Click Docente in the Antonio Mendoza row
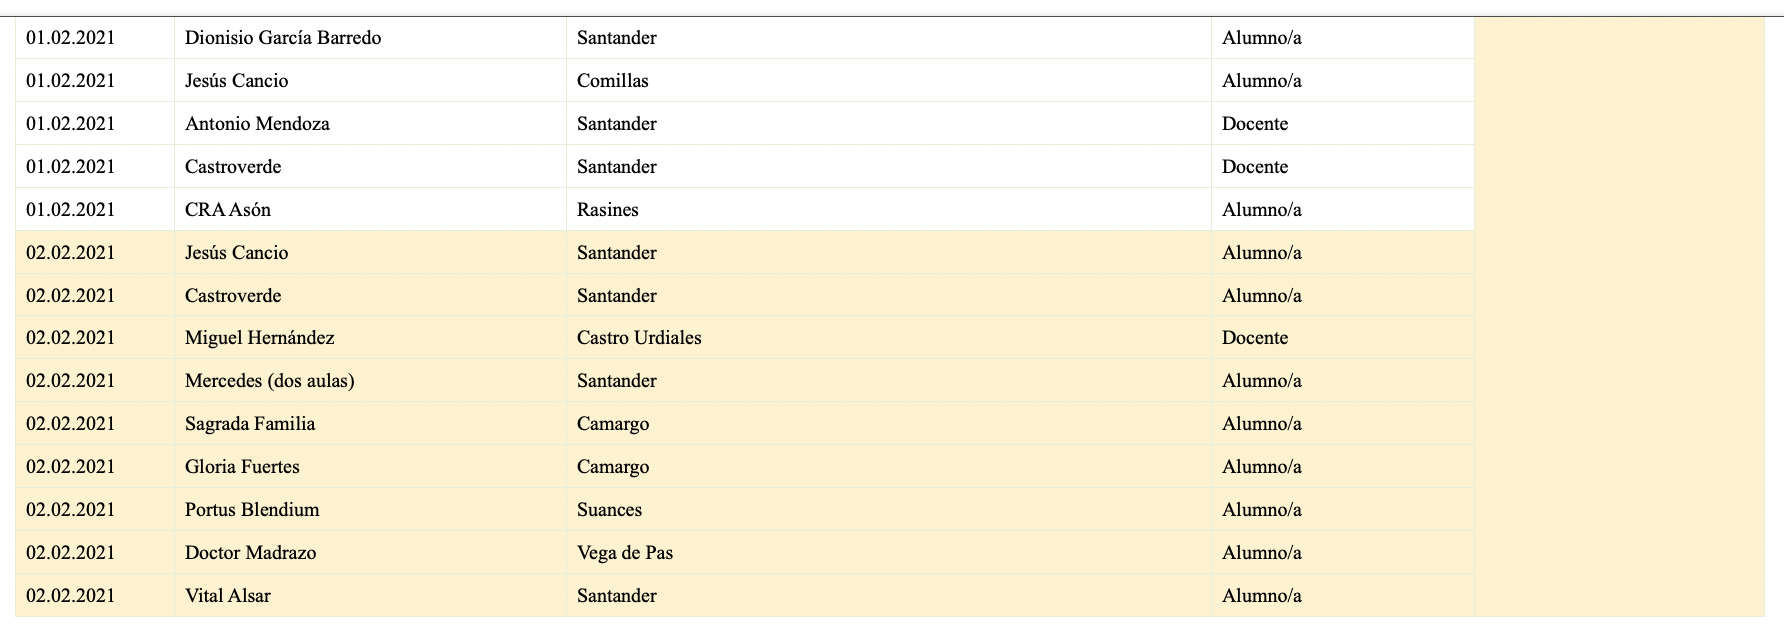1784x634 pixels. tap(1255, 124)
